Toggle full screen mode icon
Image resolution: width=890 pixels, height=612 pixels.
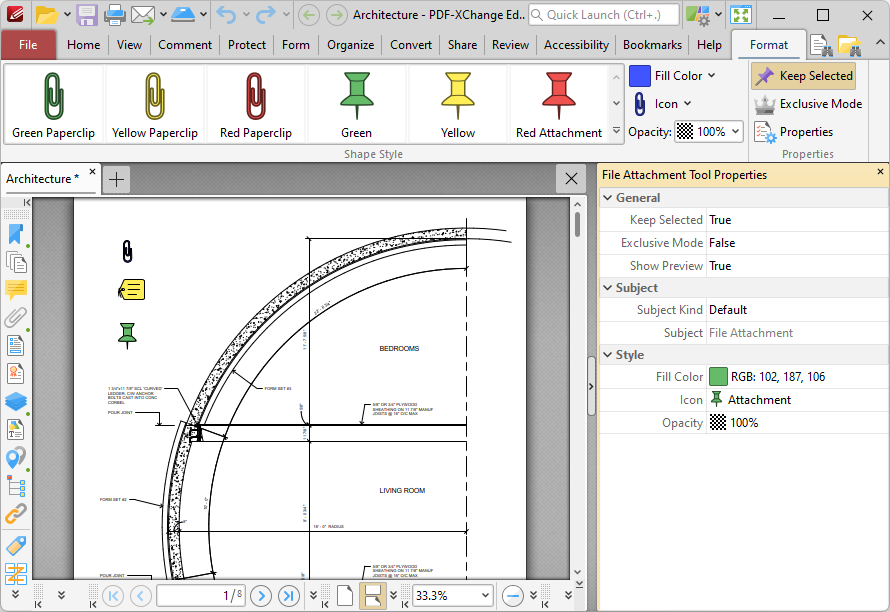coord(741,15)
